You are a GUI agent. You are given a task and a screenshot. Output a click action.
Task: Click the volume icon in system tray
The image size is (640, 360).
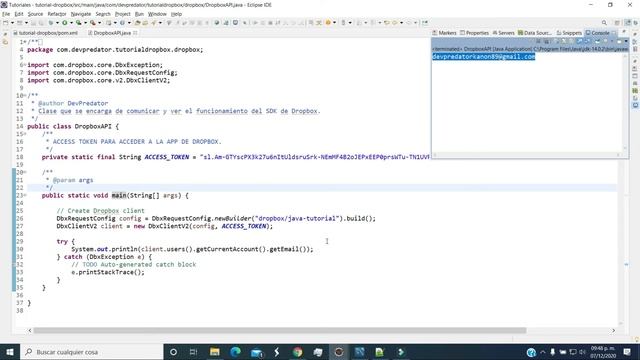coord(582,352)
